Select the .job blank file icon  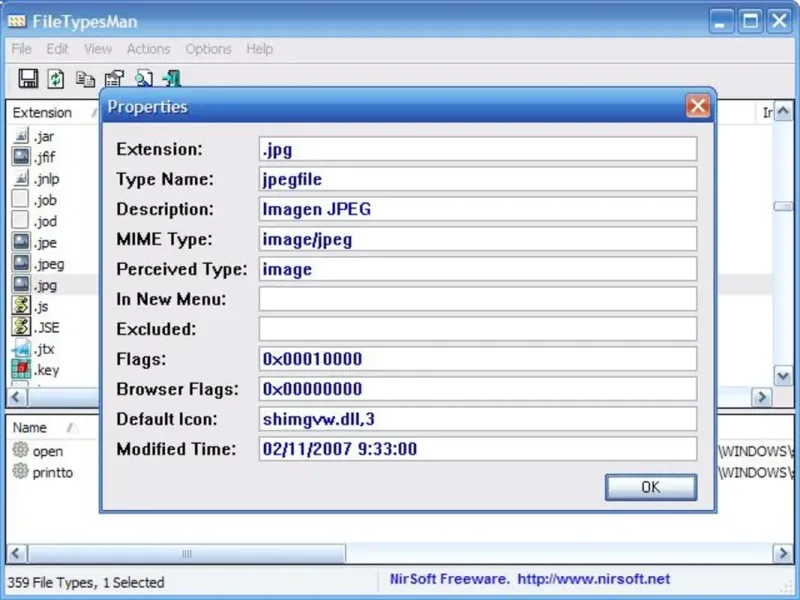tap(20, 199)
